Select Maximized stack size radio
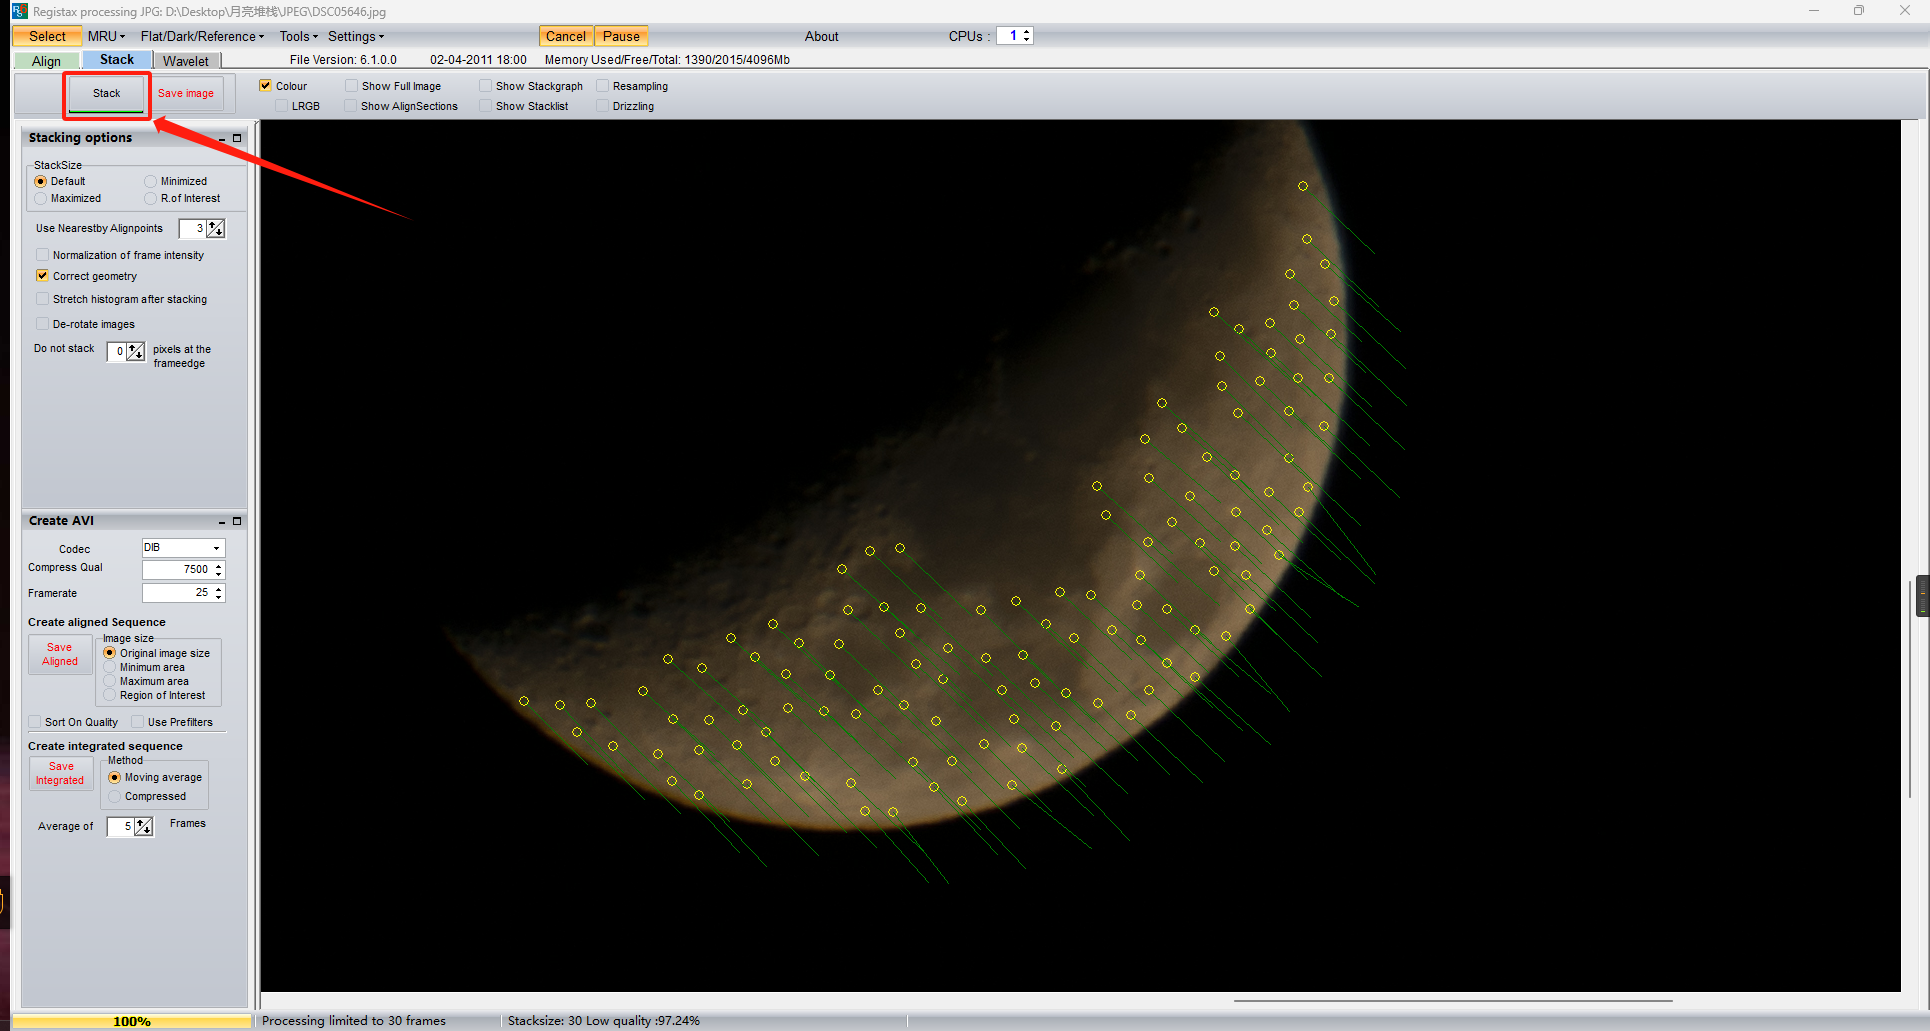1930x1031 pixels. click(x=40, y=198)
